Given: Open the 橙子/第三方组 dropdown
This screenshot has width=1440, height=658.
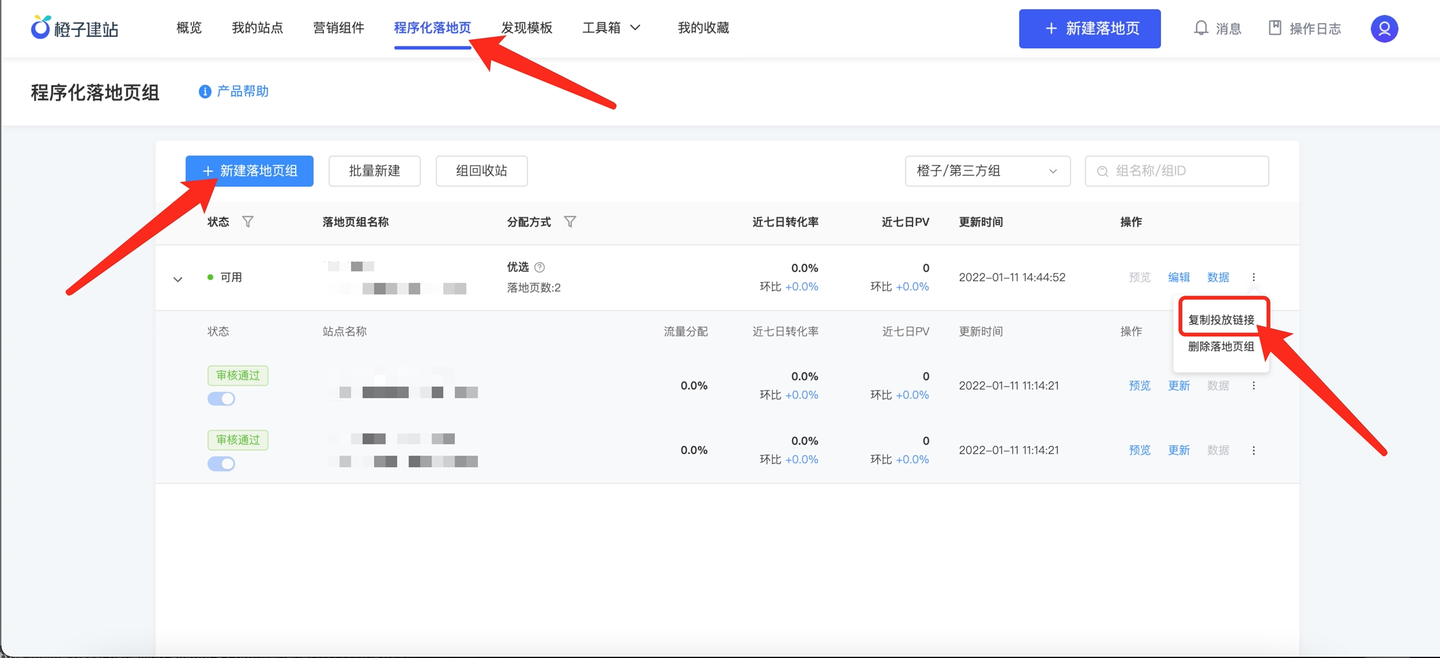Looking at the screenshot, I should pyautogui.click(x=987, y=171).
